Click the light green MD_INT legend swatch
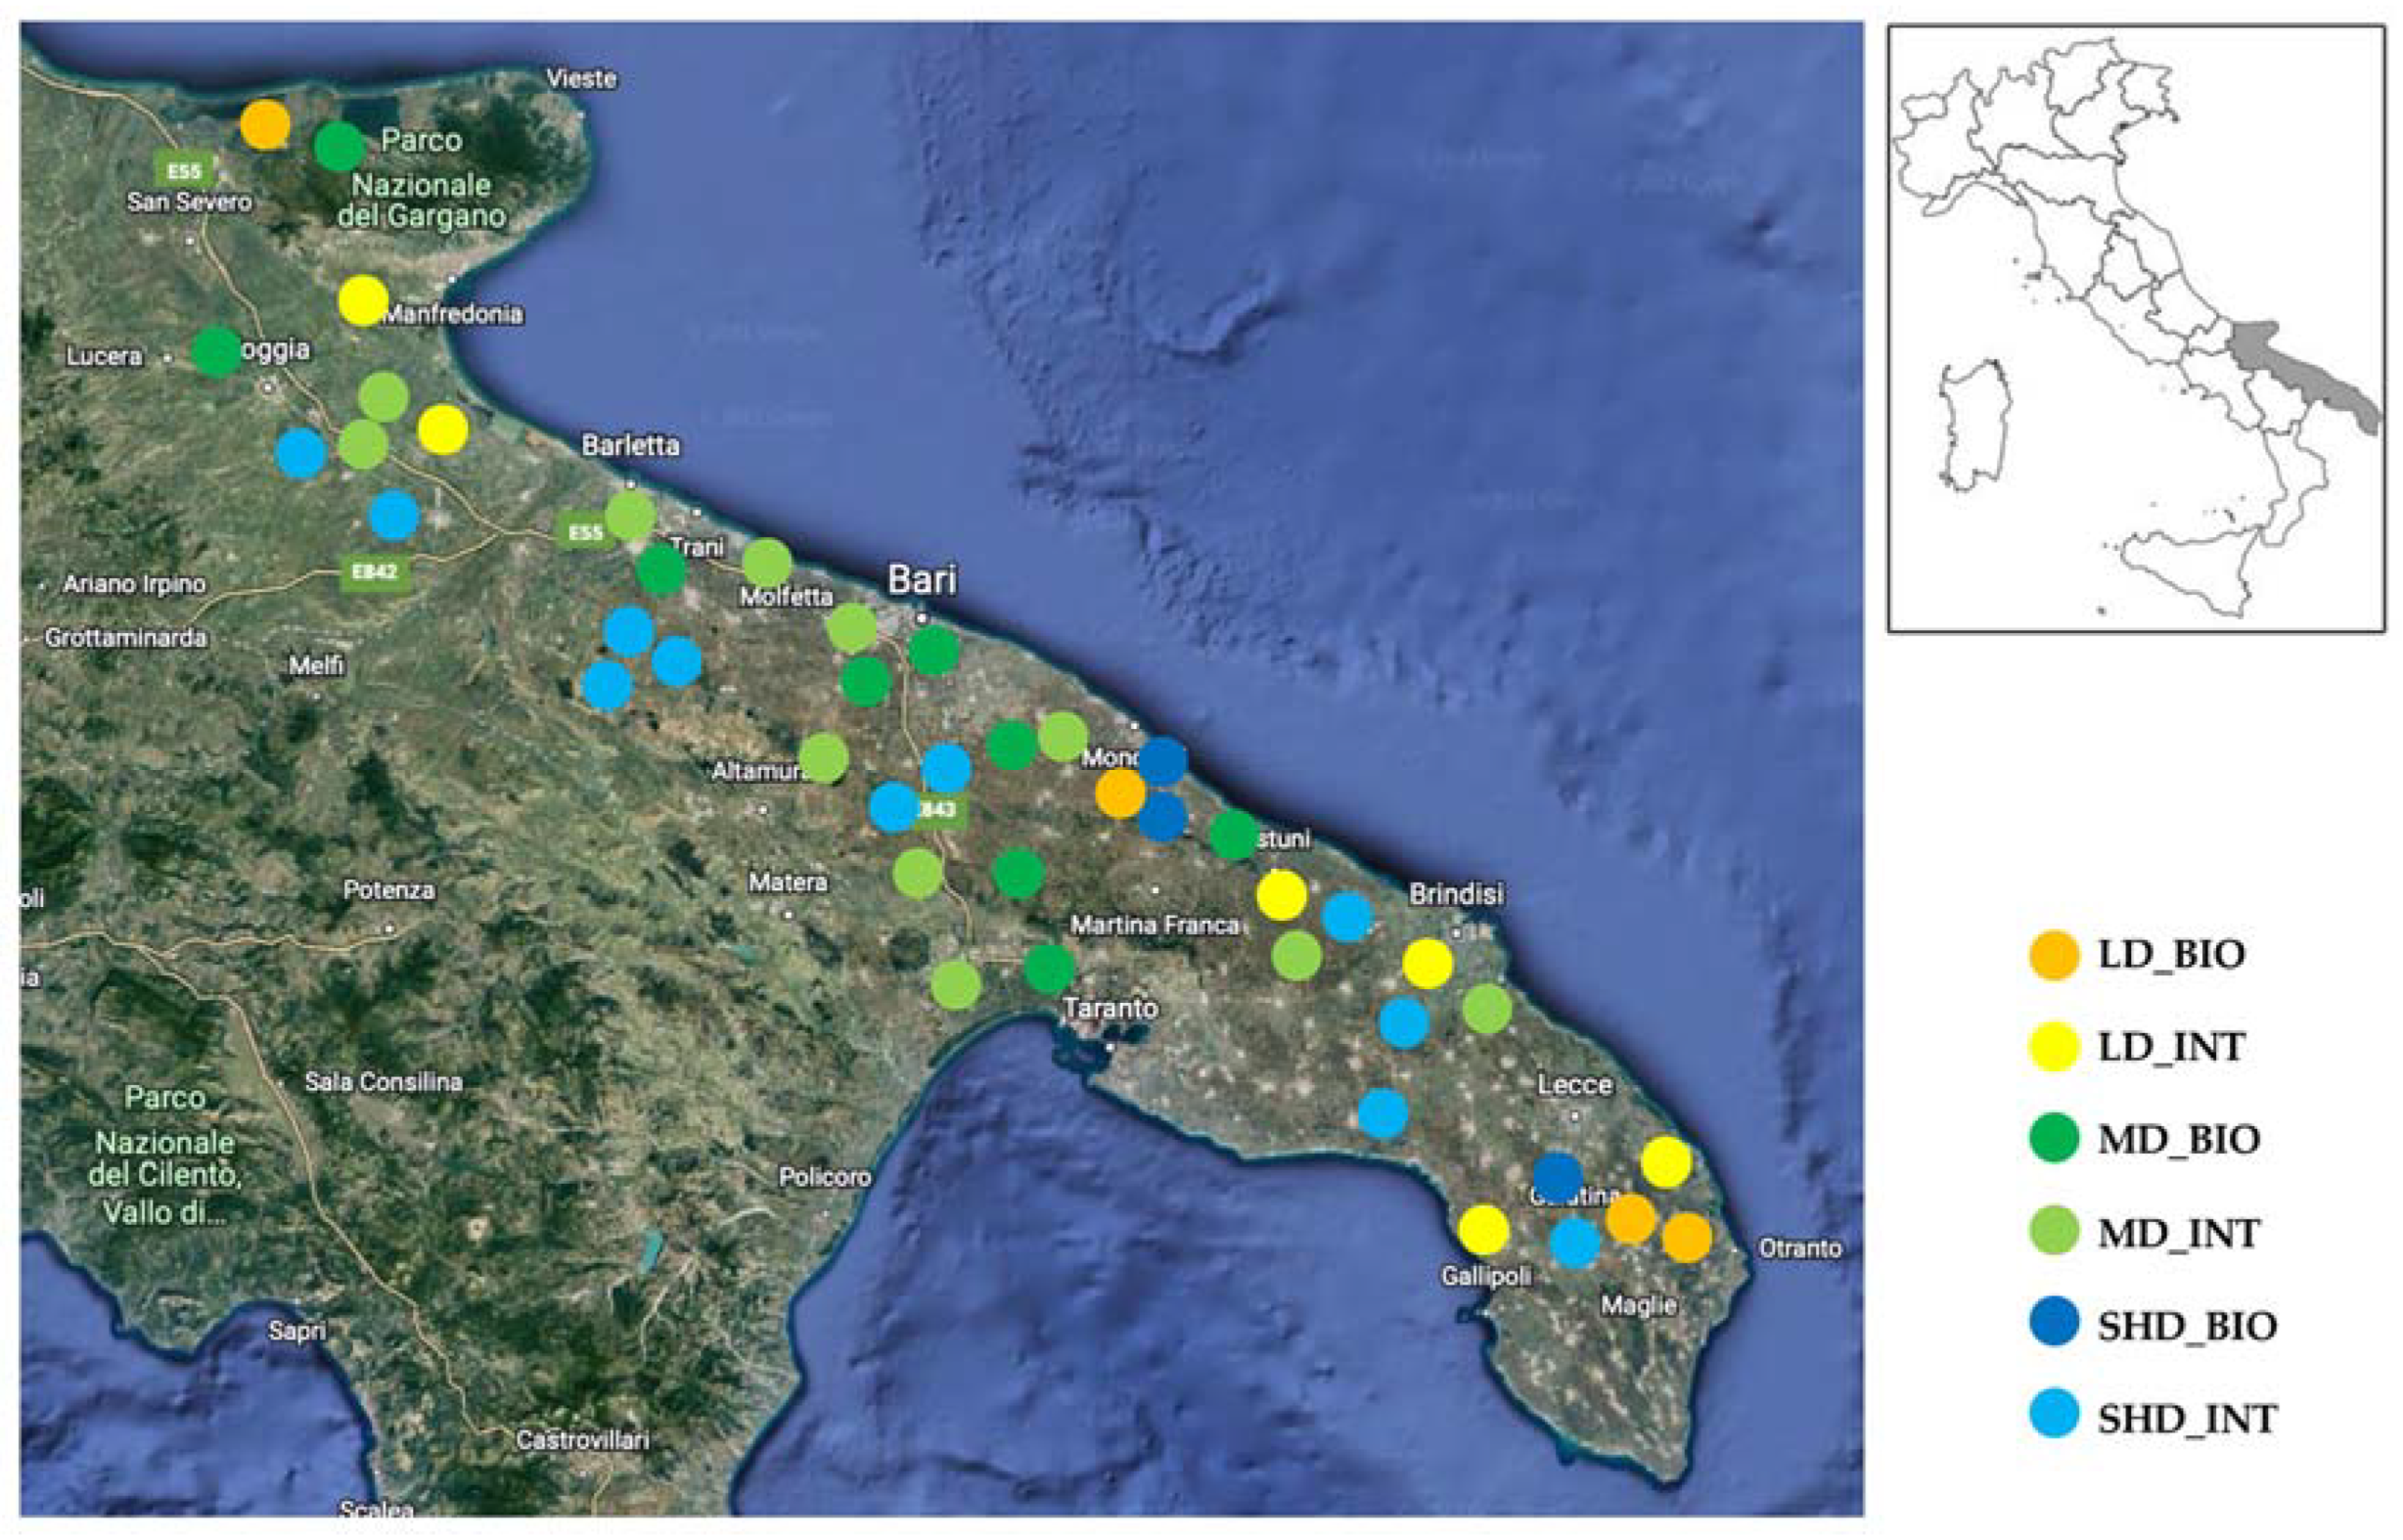 click(x=2053, y=1232)
